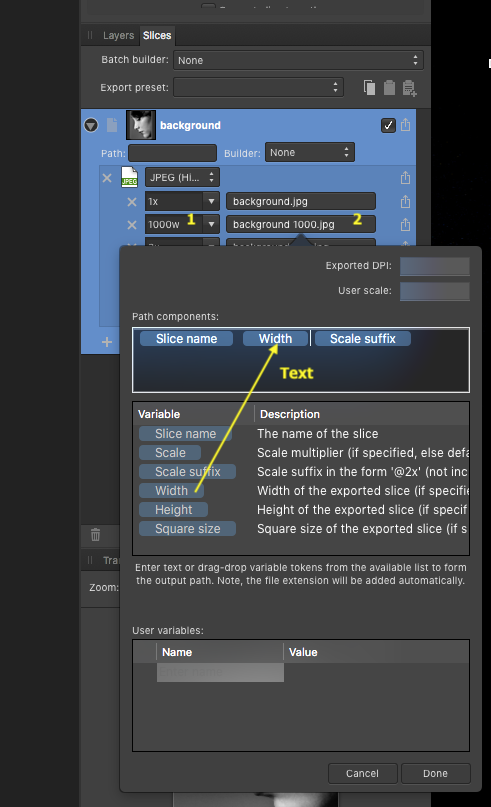The height and width of the screenshot is (807, 491).
Task: Export background 1000.jpg using its share icon
Action: click(x=406, y=225)
